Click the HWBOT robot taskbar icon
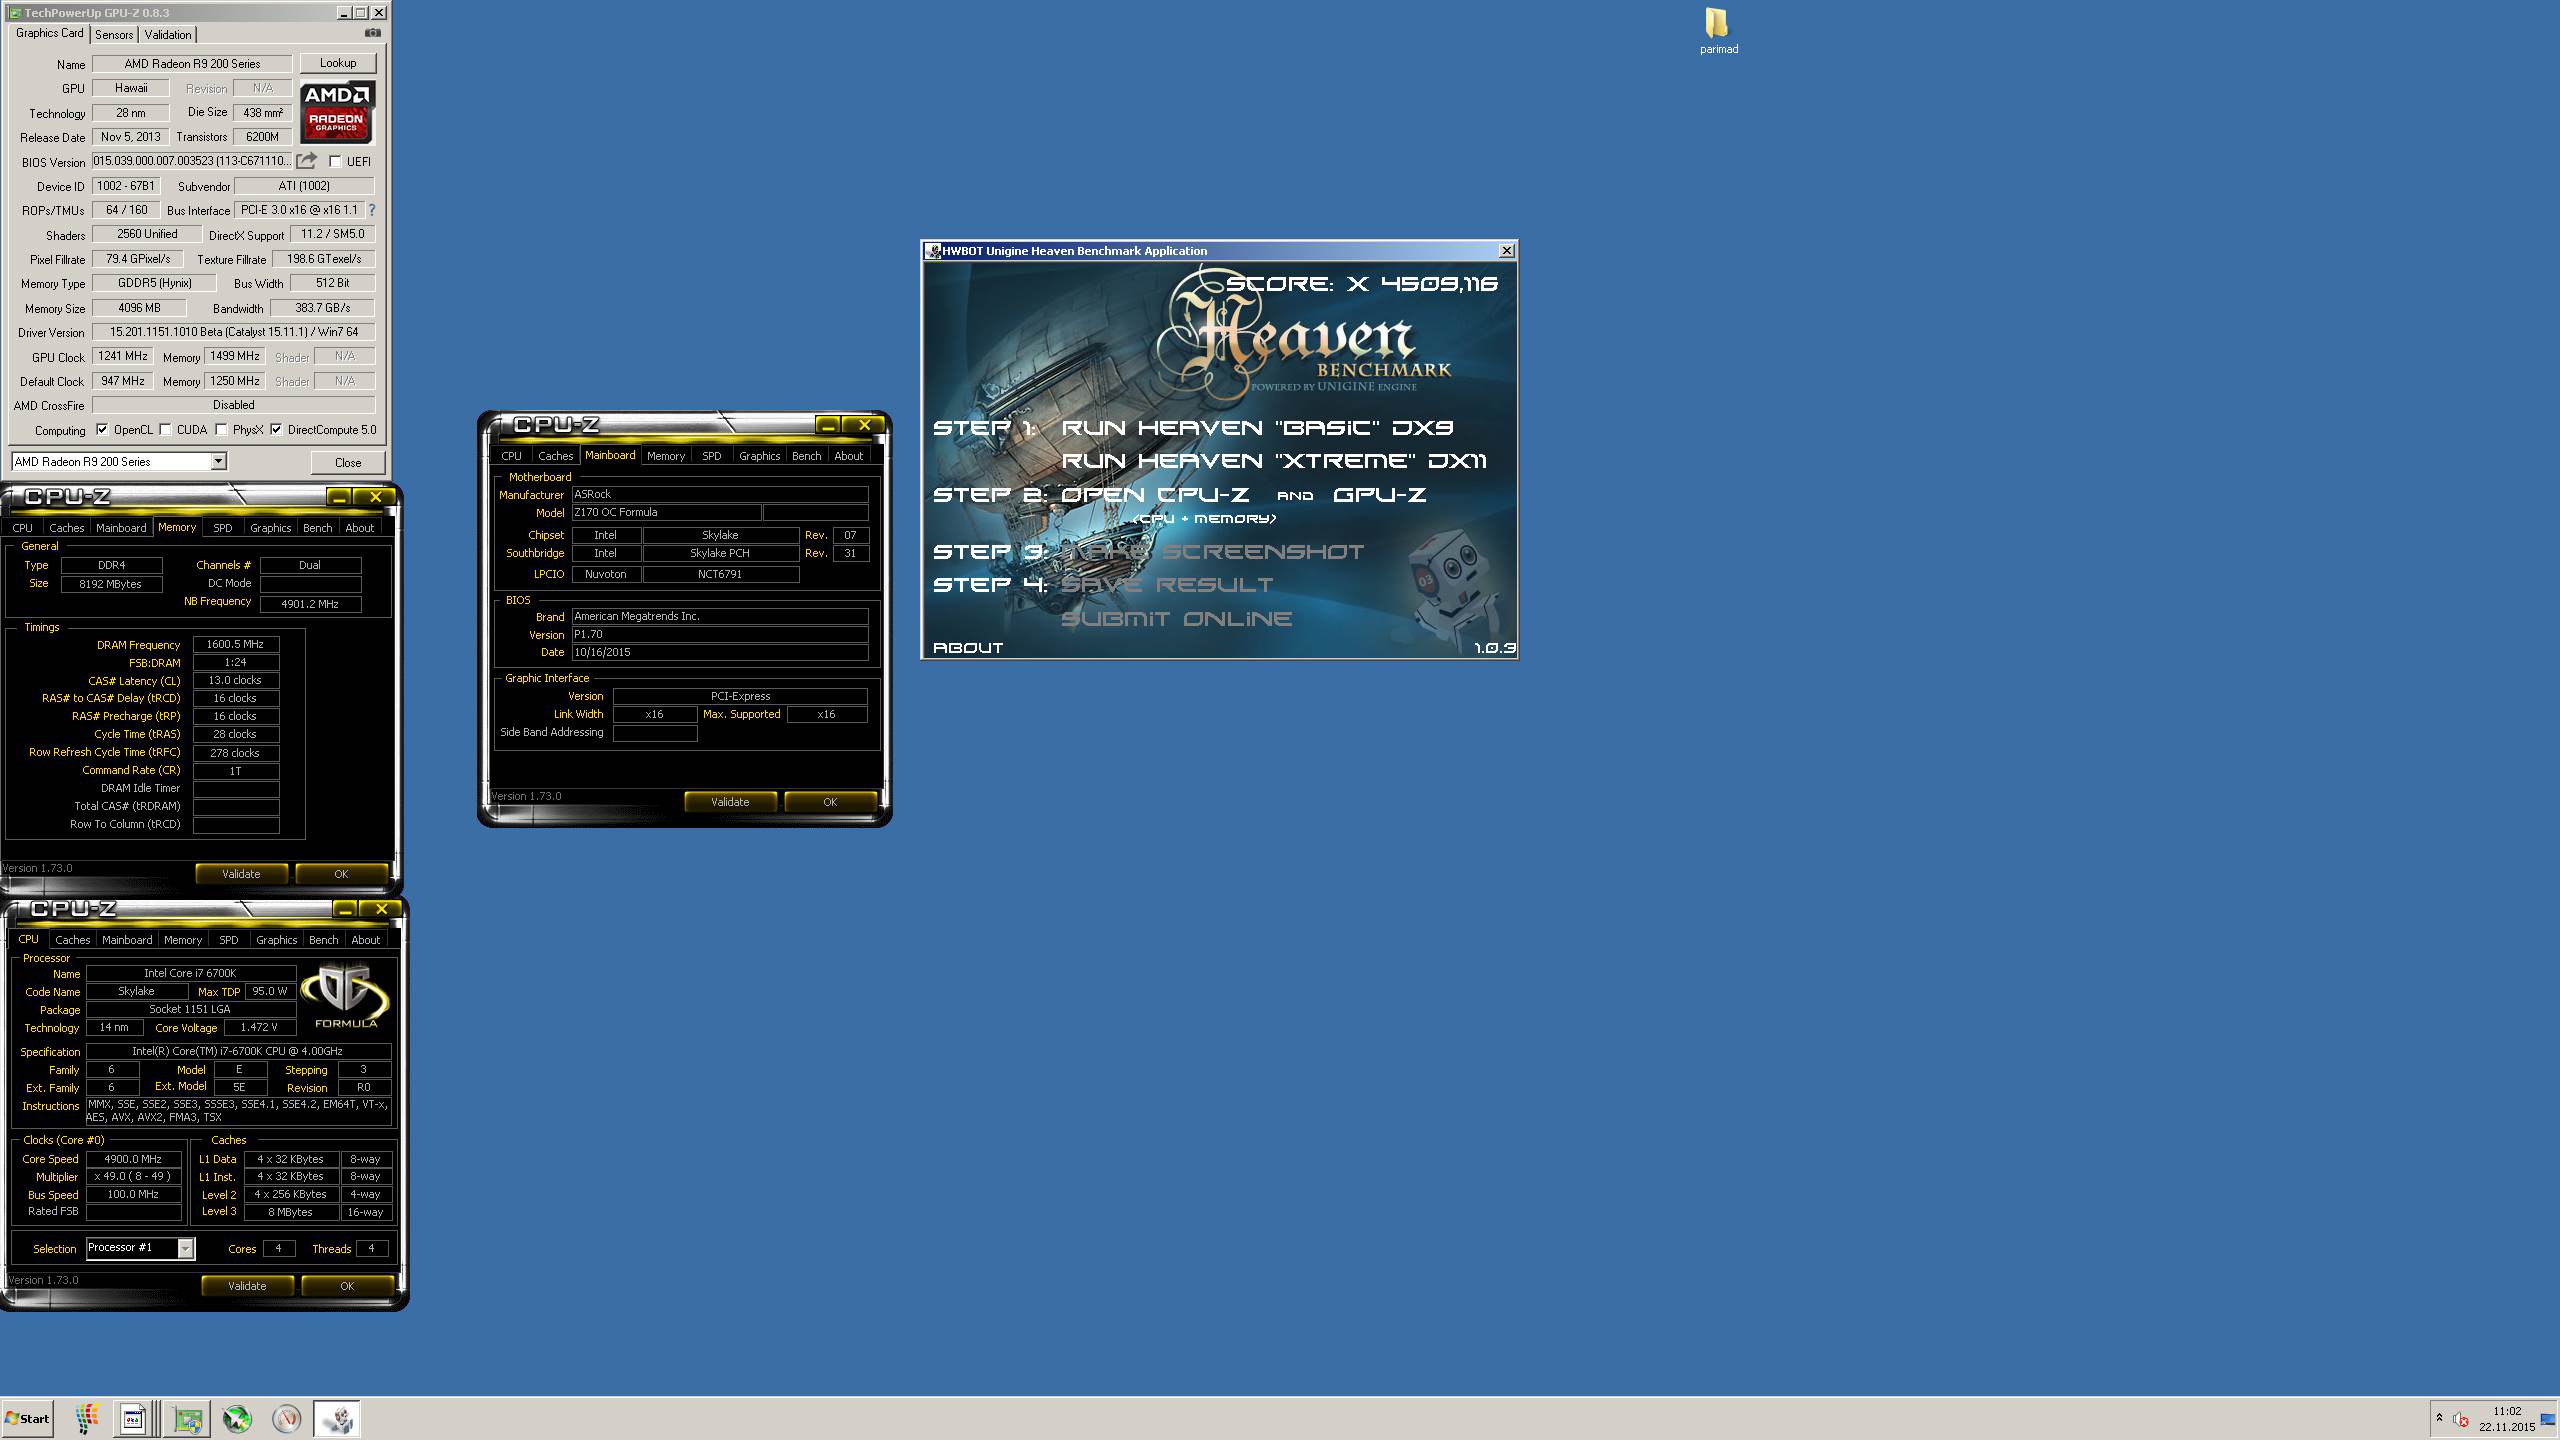The width and height of the screenshot is (2560, 1440). coord(337,1418)
